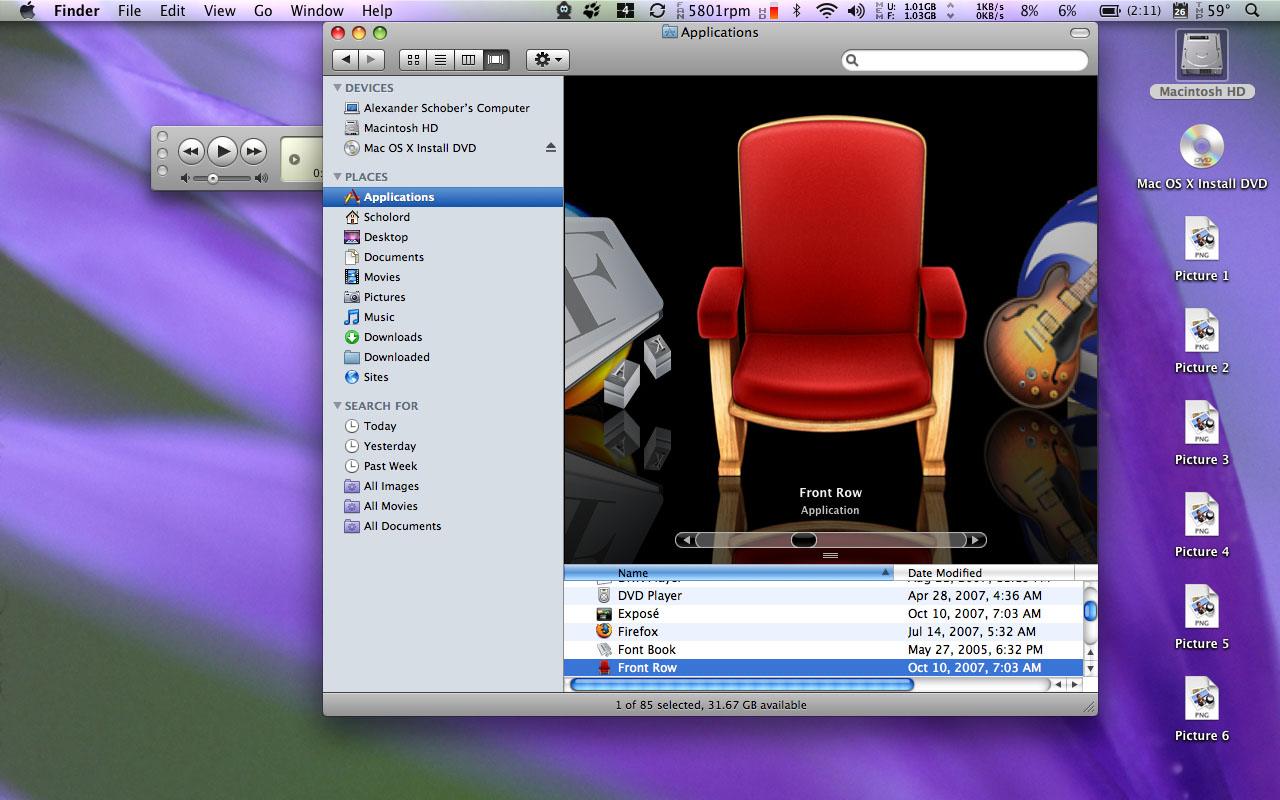The height and width of the screenshot is (800, 1280).
Task: Collapse the SEARCH FOR sidebar section
Action: (338, 406)
